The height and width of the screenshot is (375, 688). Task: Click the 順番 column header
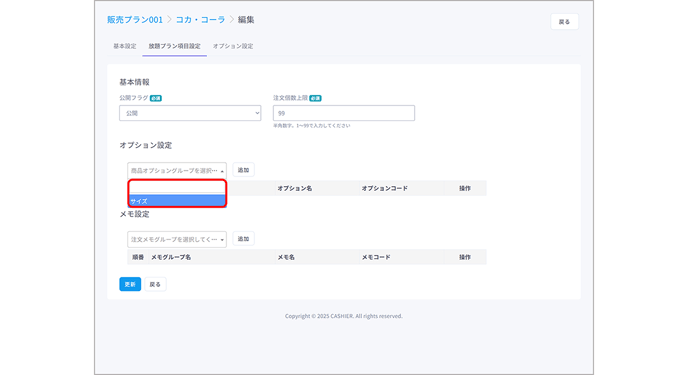click(138, 257)
